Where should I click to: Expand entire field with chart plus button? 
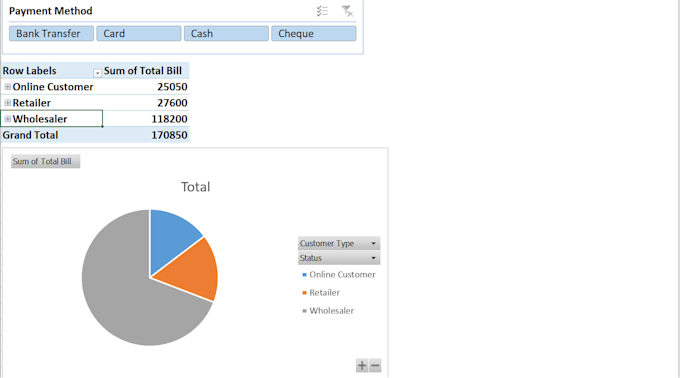pyautogui.click(x=362, y=365)
